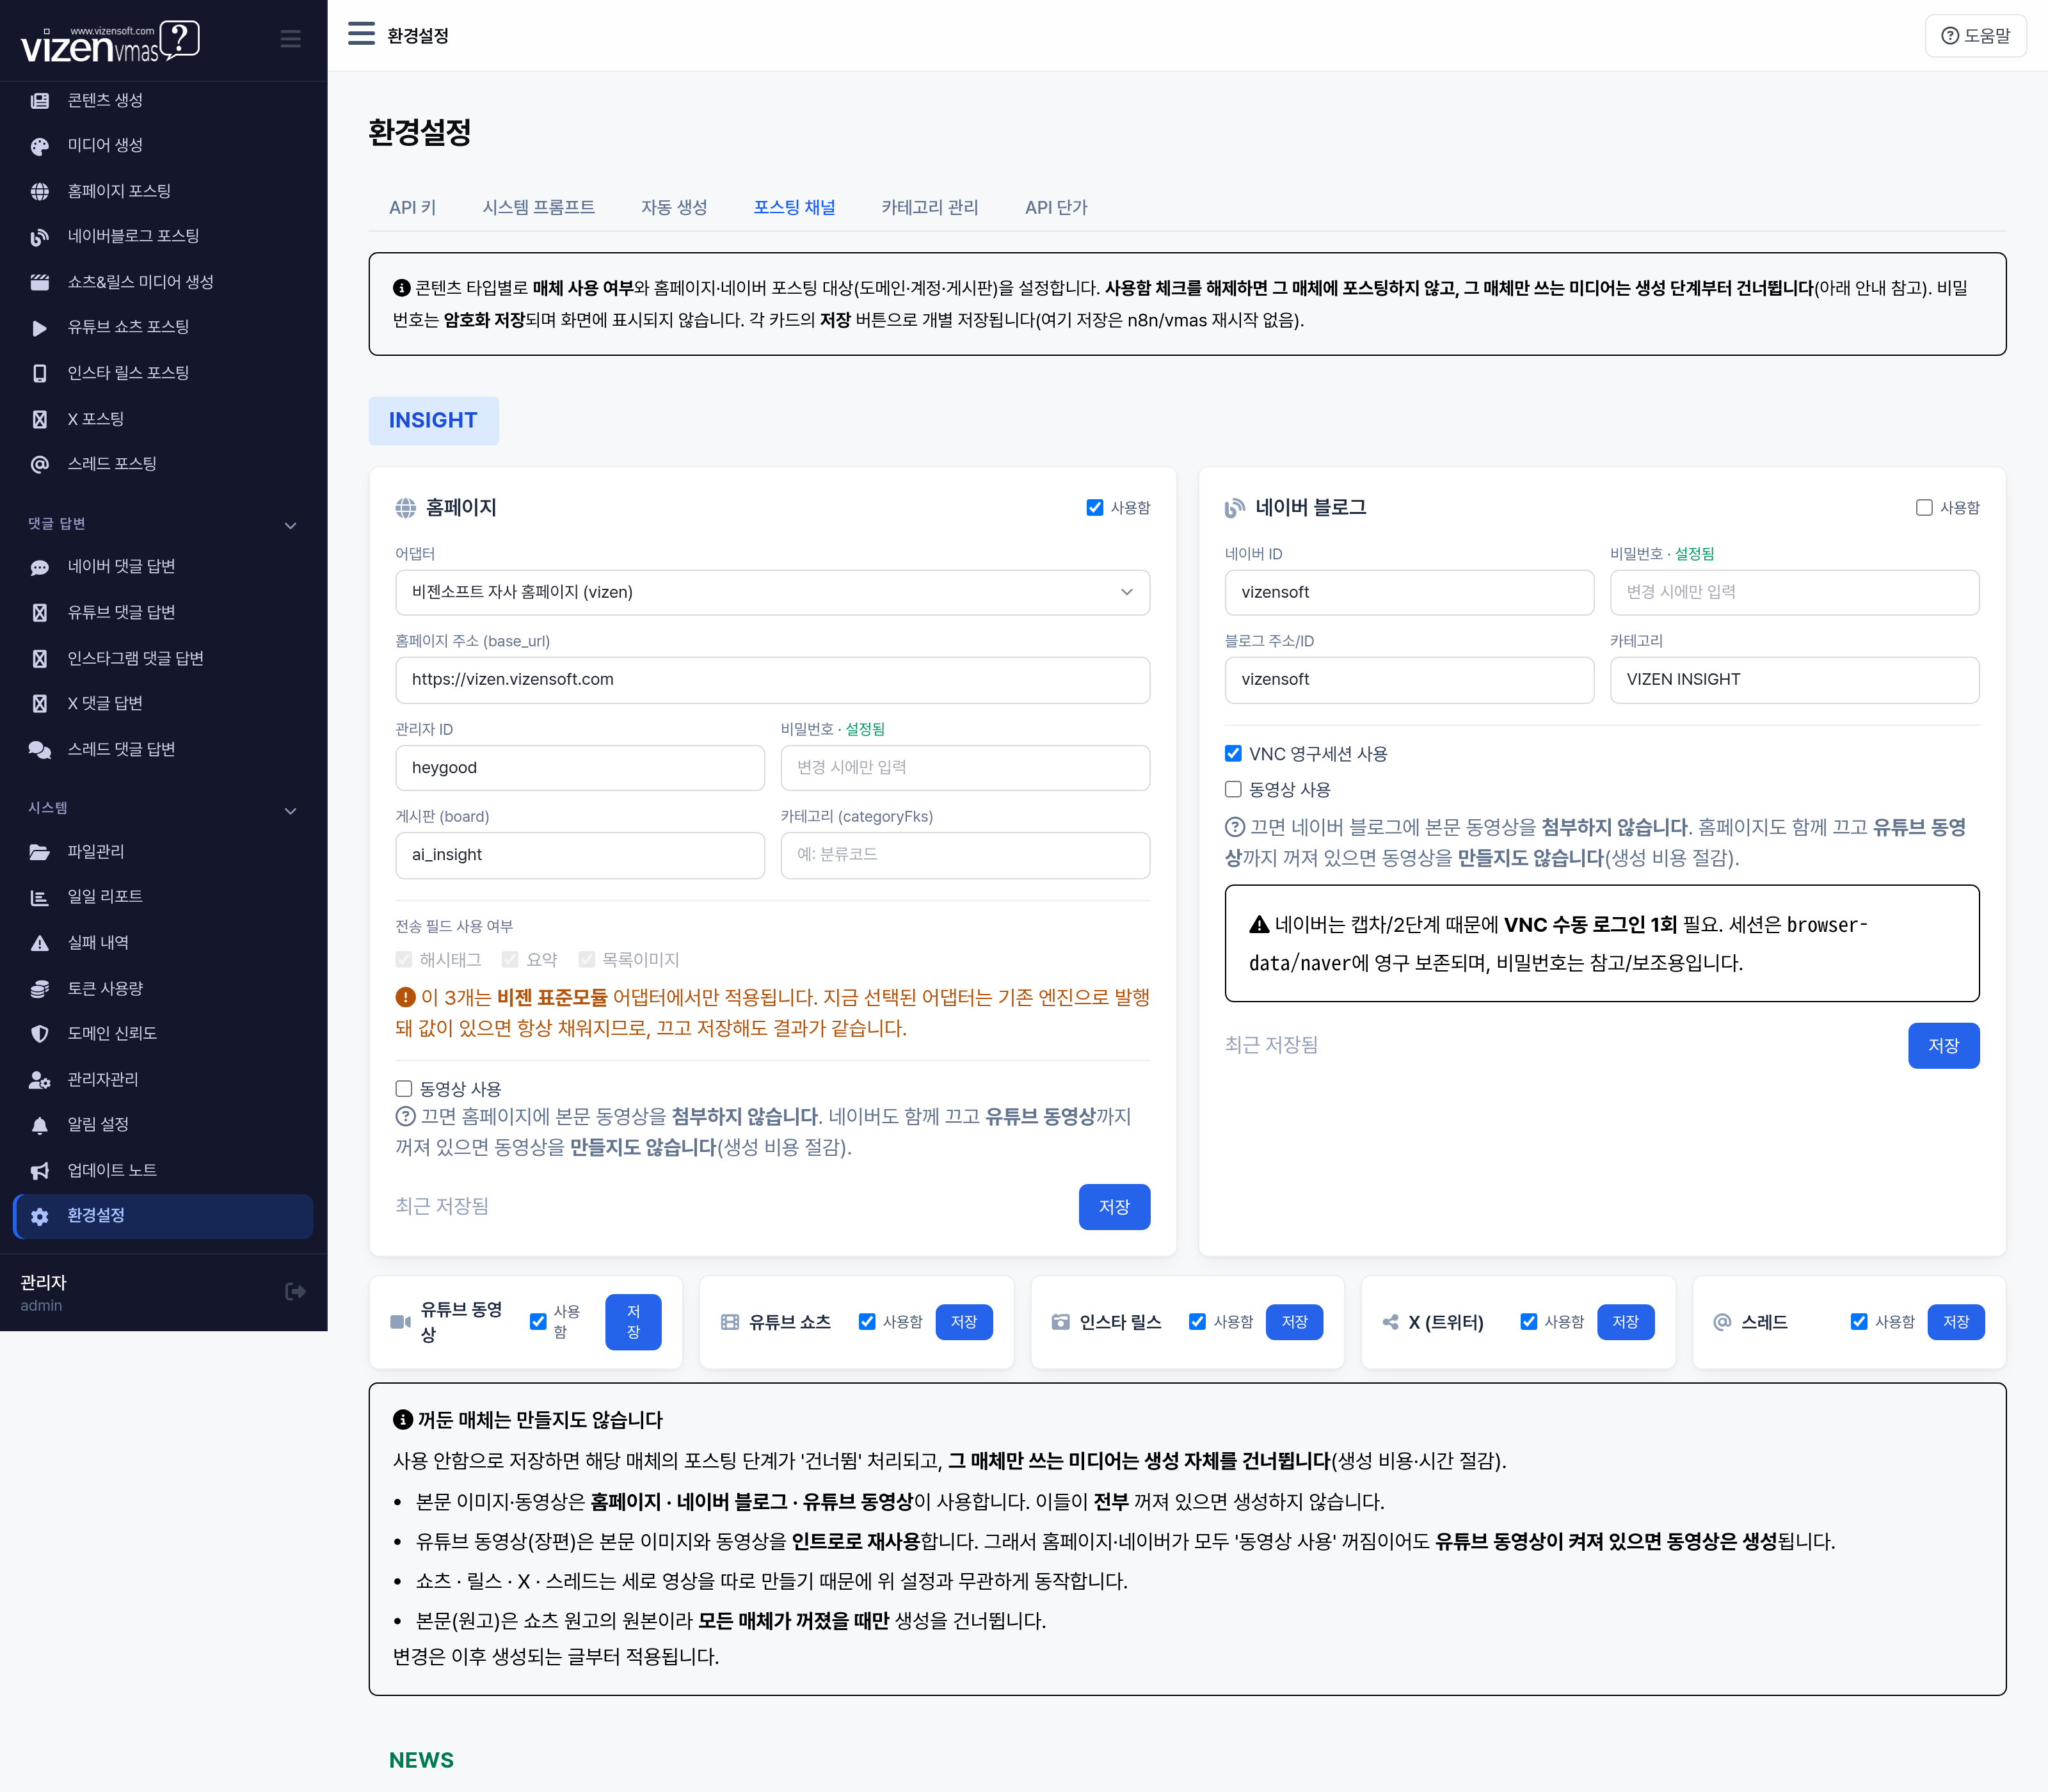2048x1792 pixels.
Task: Click the 홈페이지 비밀번호 field
Action: click(965, 768)
